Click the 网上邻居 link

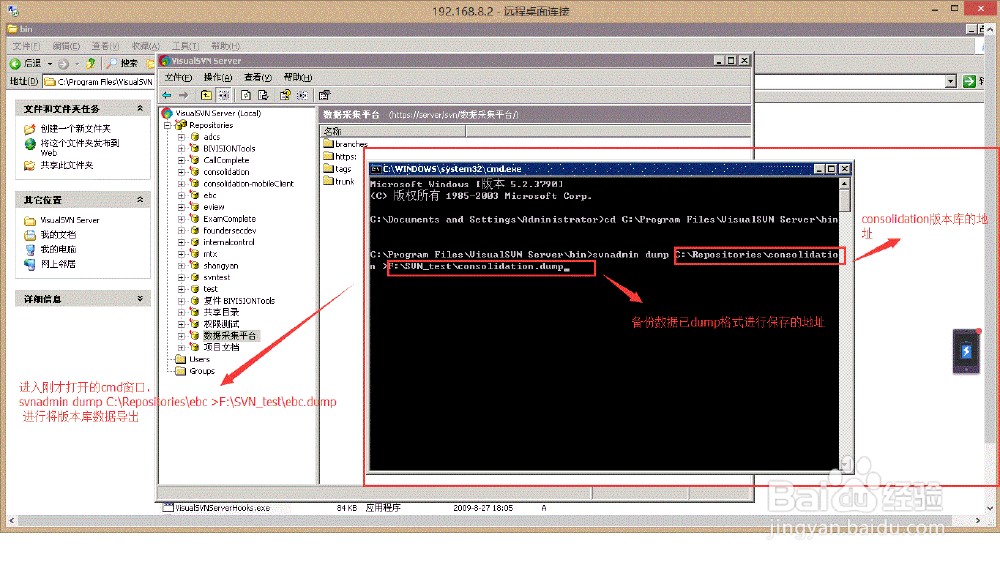tap(58, 264)
